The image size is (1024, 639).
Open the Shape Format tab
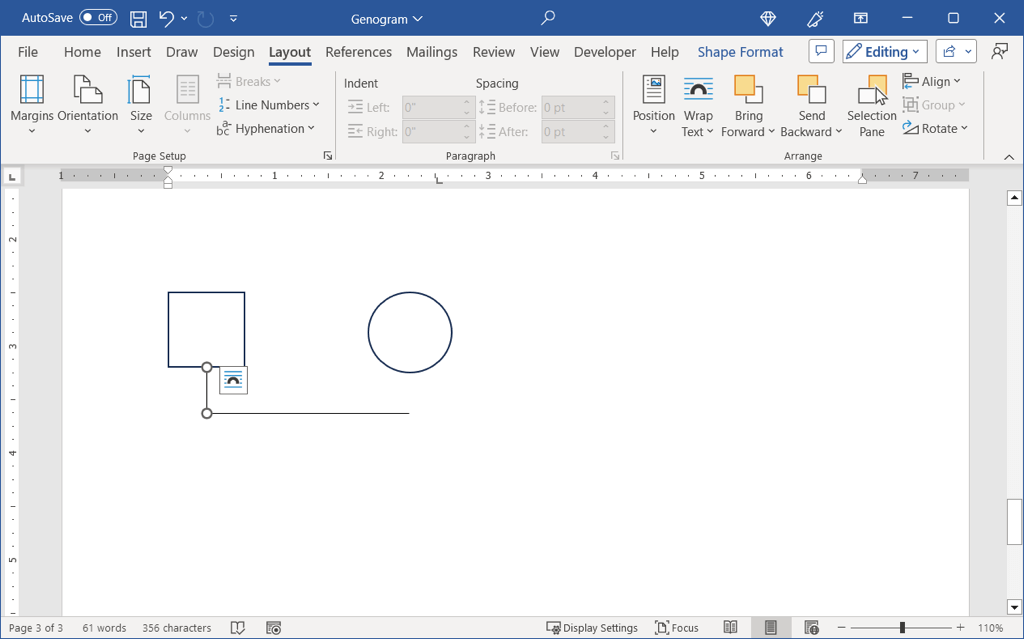pos(740,52)
